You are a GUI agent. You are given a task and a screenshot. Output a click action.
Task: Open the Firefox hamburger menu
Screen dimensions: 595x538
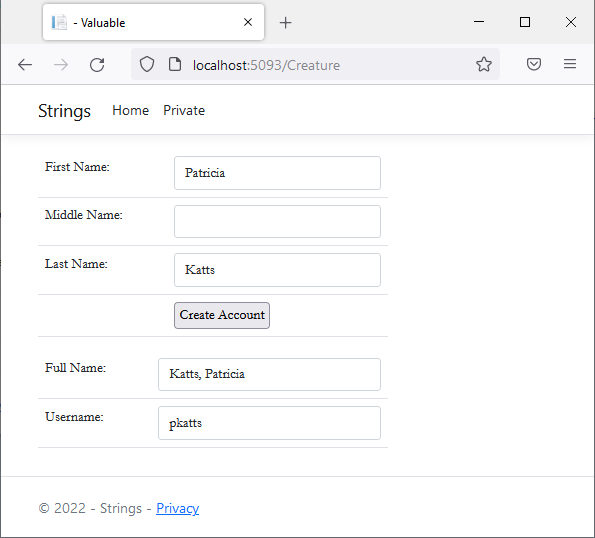(570, 64)
